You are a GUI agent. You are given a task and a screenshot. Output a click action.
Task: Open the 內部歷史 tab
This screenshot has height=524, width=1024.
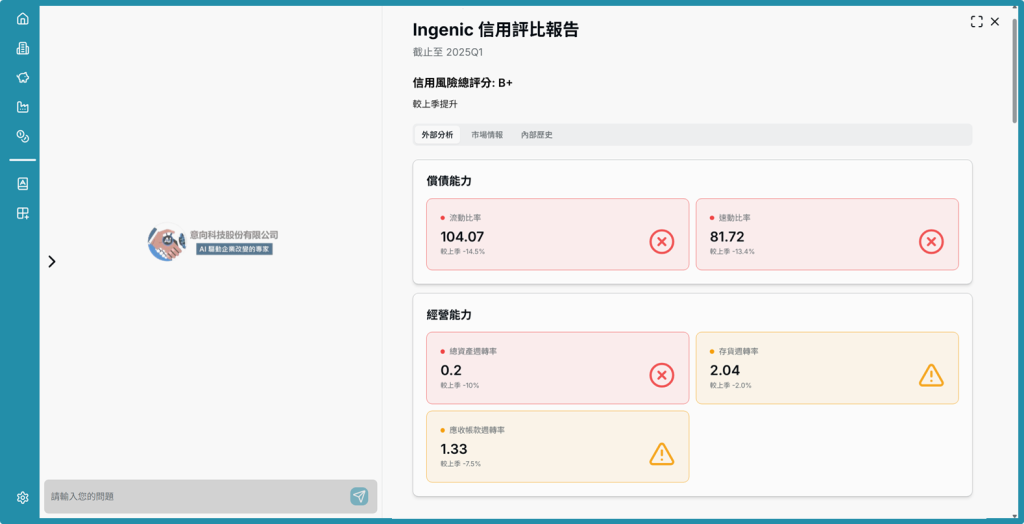pyautogui.click(x=536, y=135)
